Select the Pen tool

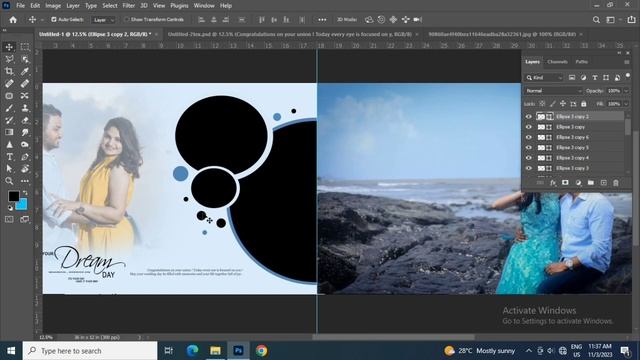[25, 157]
